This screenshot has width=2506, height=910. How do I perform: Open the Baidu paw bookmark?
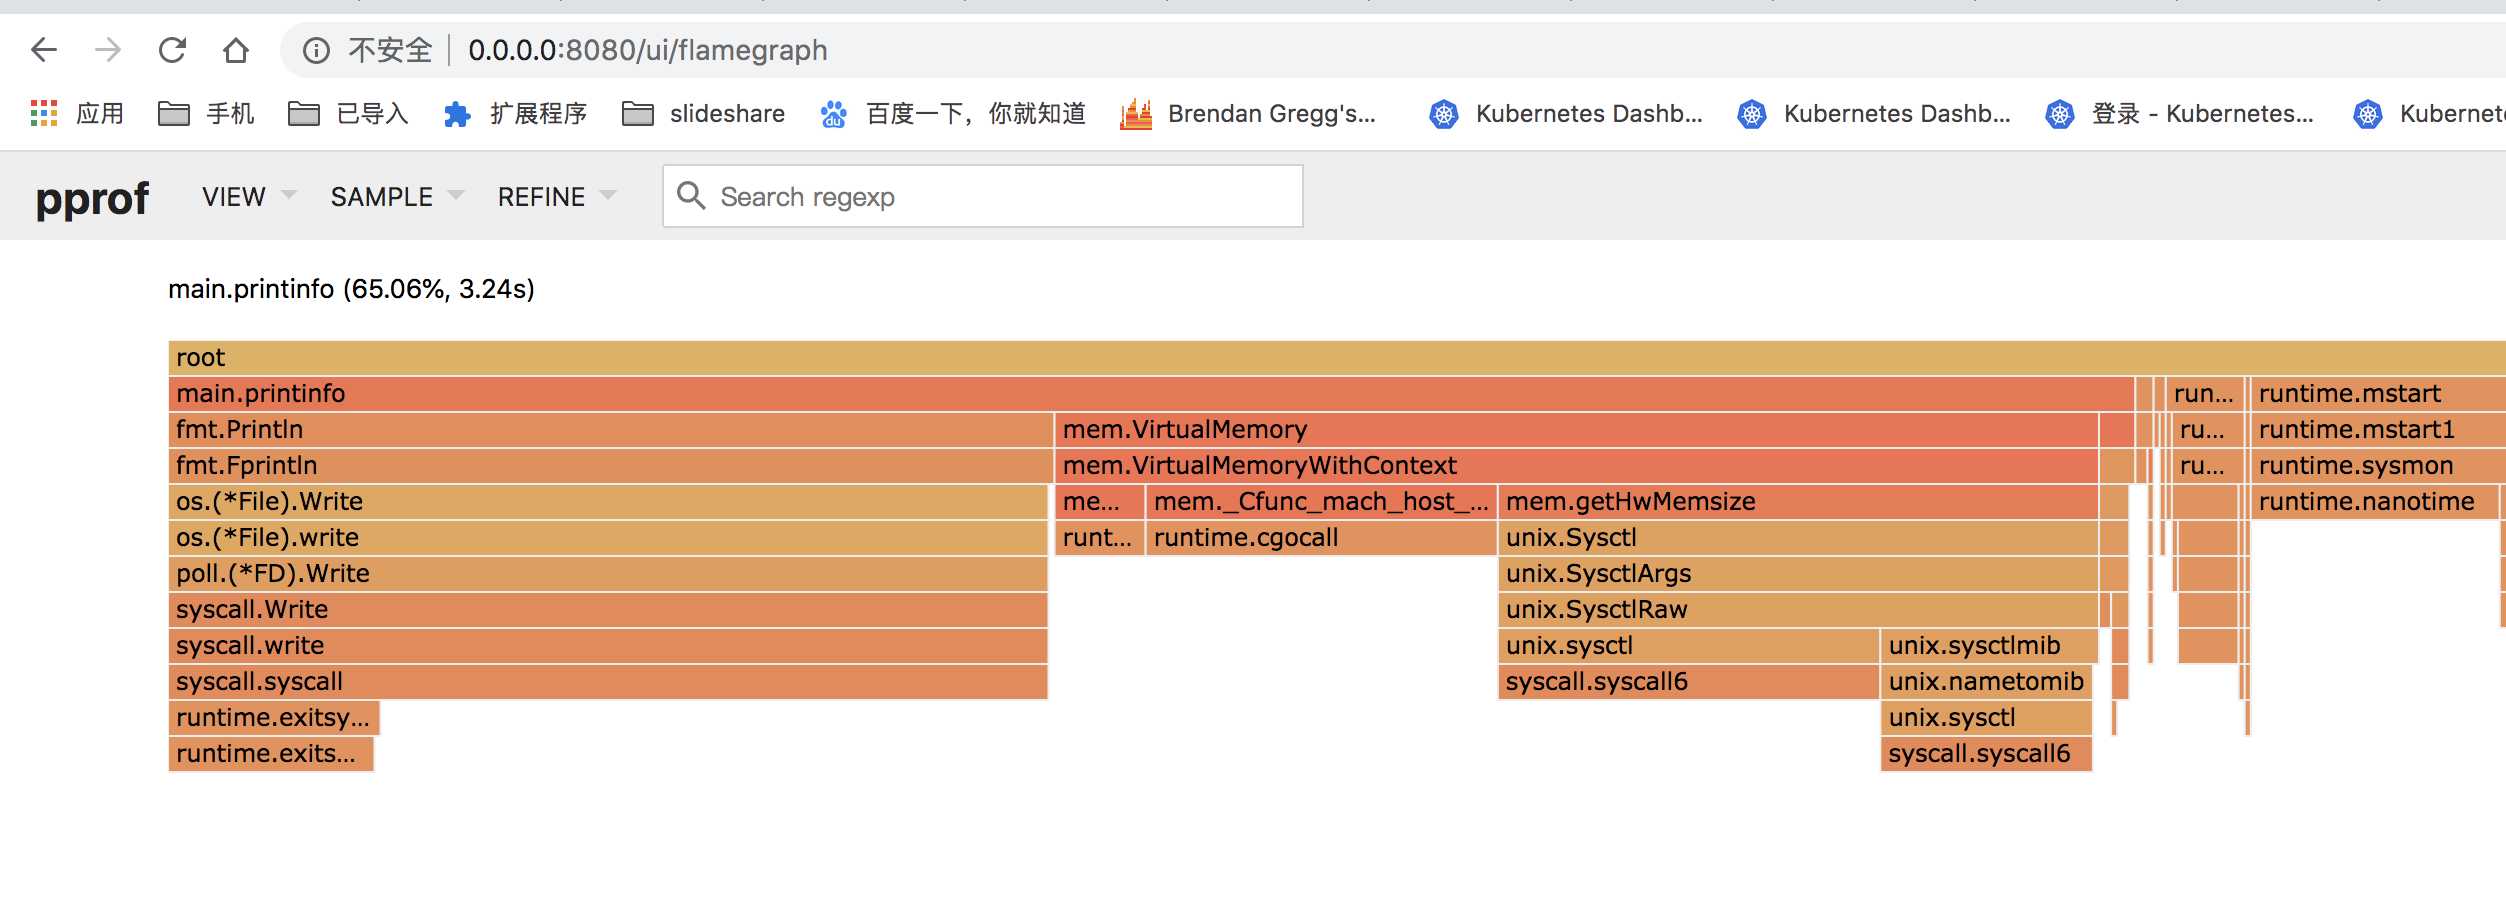click(x=952, y=113)
